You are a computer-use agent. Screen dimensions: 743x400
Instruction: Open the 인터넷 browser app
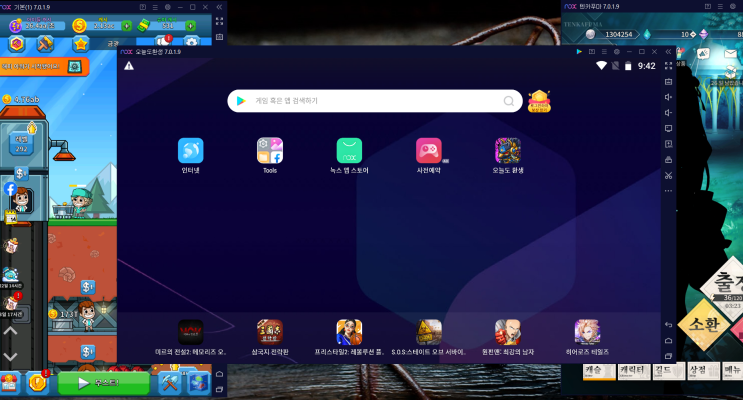[x=190, y=151]
